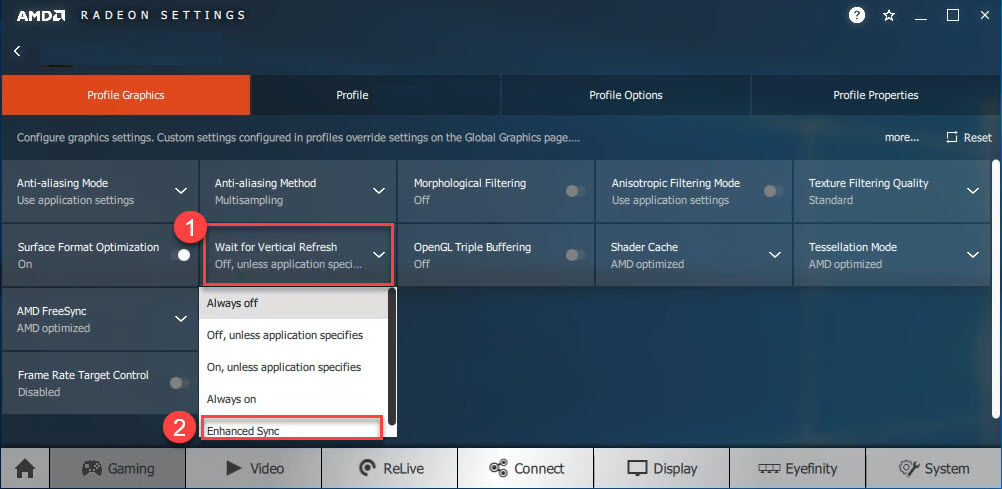Image resolution: width=1002 pixels, height=489 pixels.
Task: Open the ReLive section
Action: [x=389, y=468]
